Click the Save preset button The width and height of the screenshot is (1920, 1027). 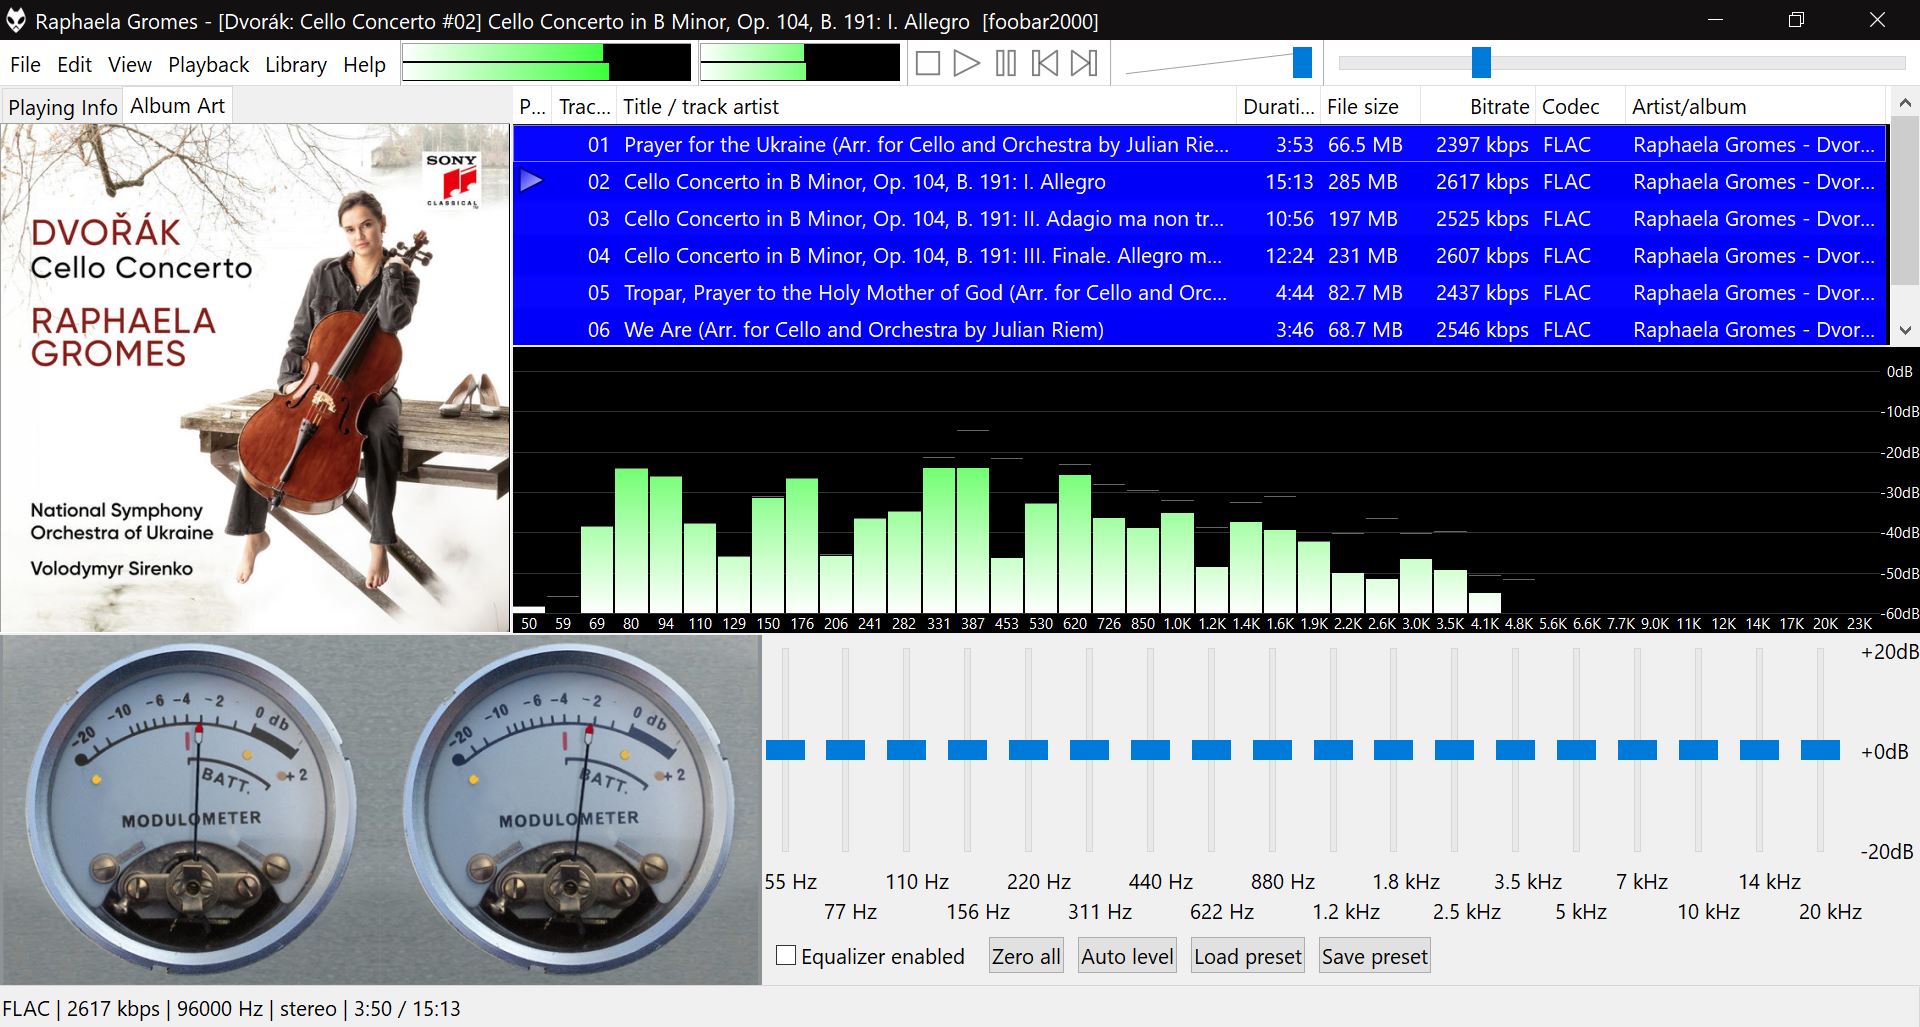[x=1375, y=957]
